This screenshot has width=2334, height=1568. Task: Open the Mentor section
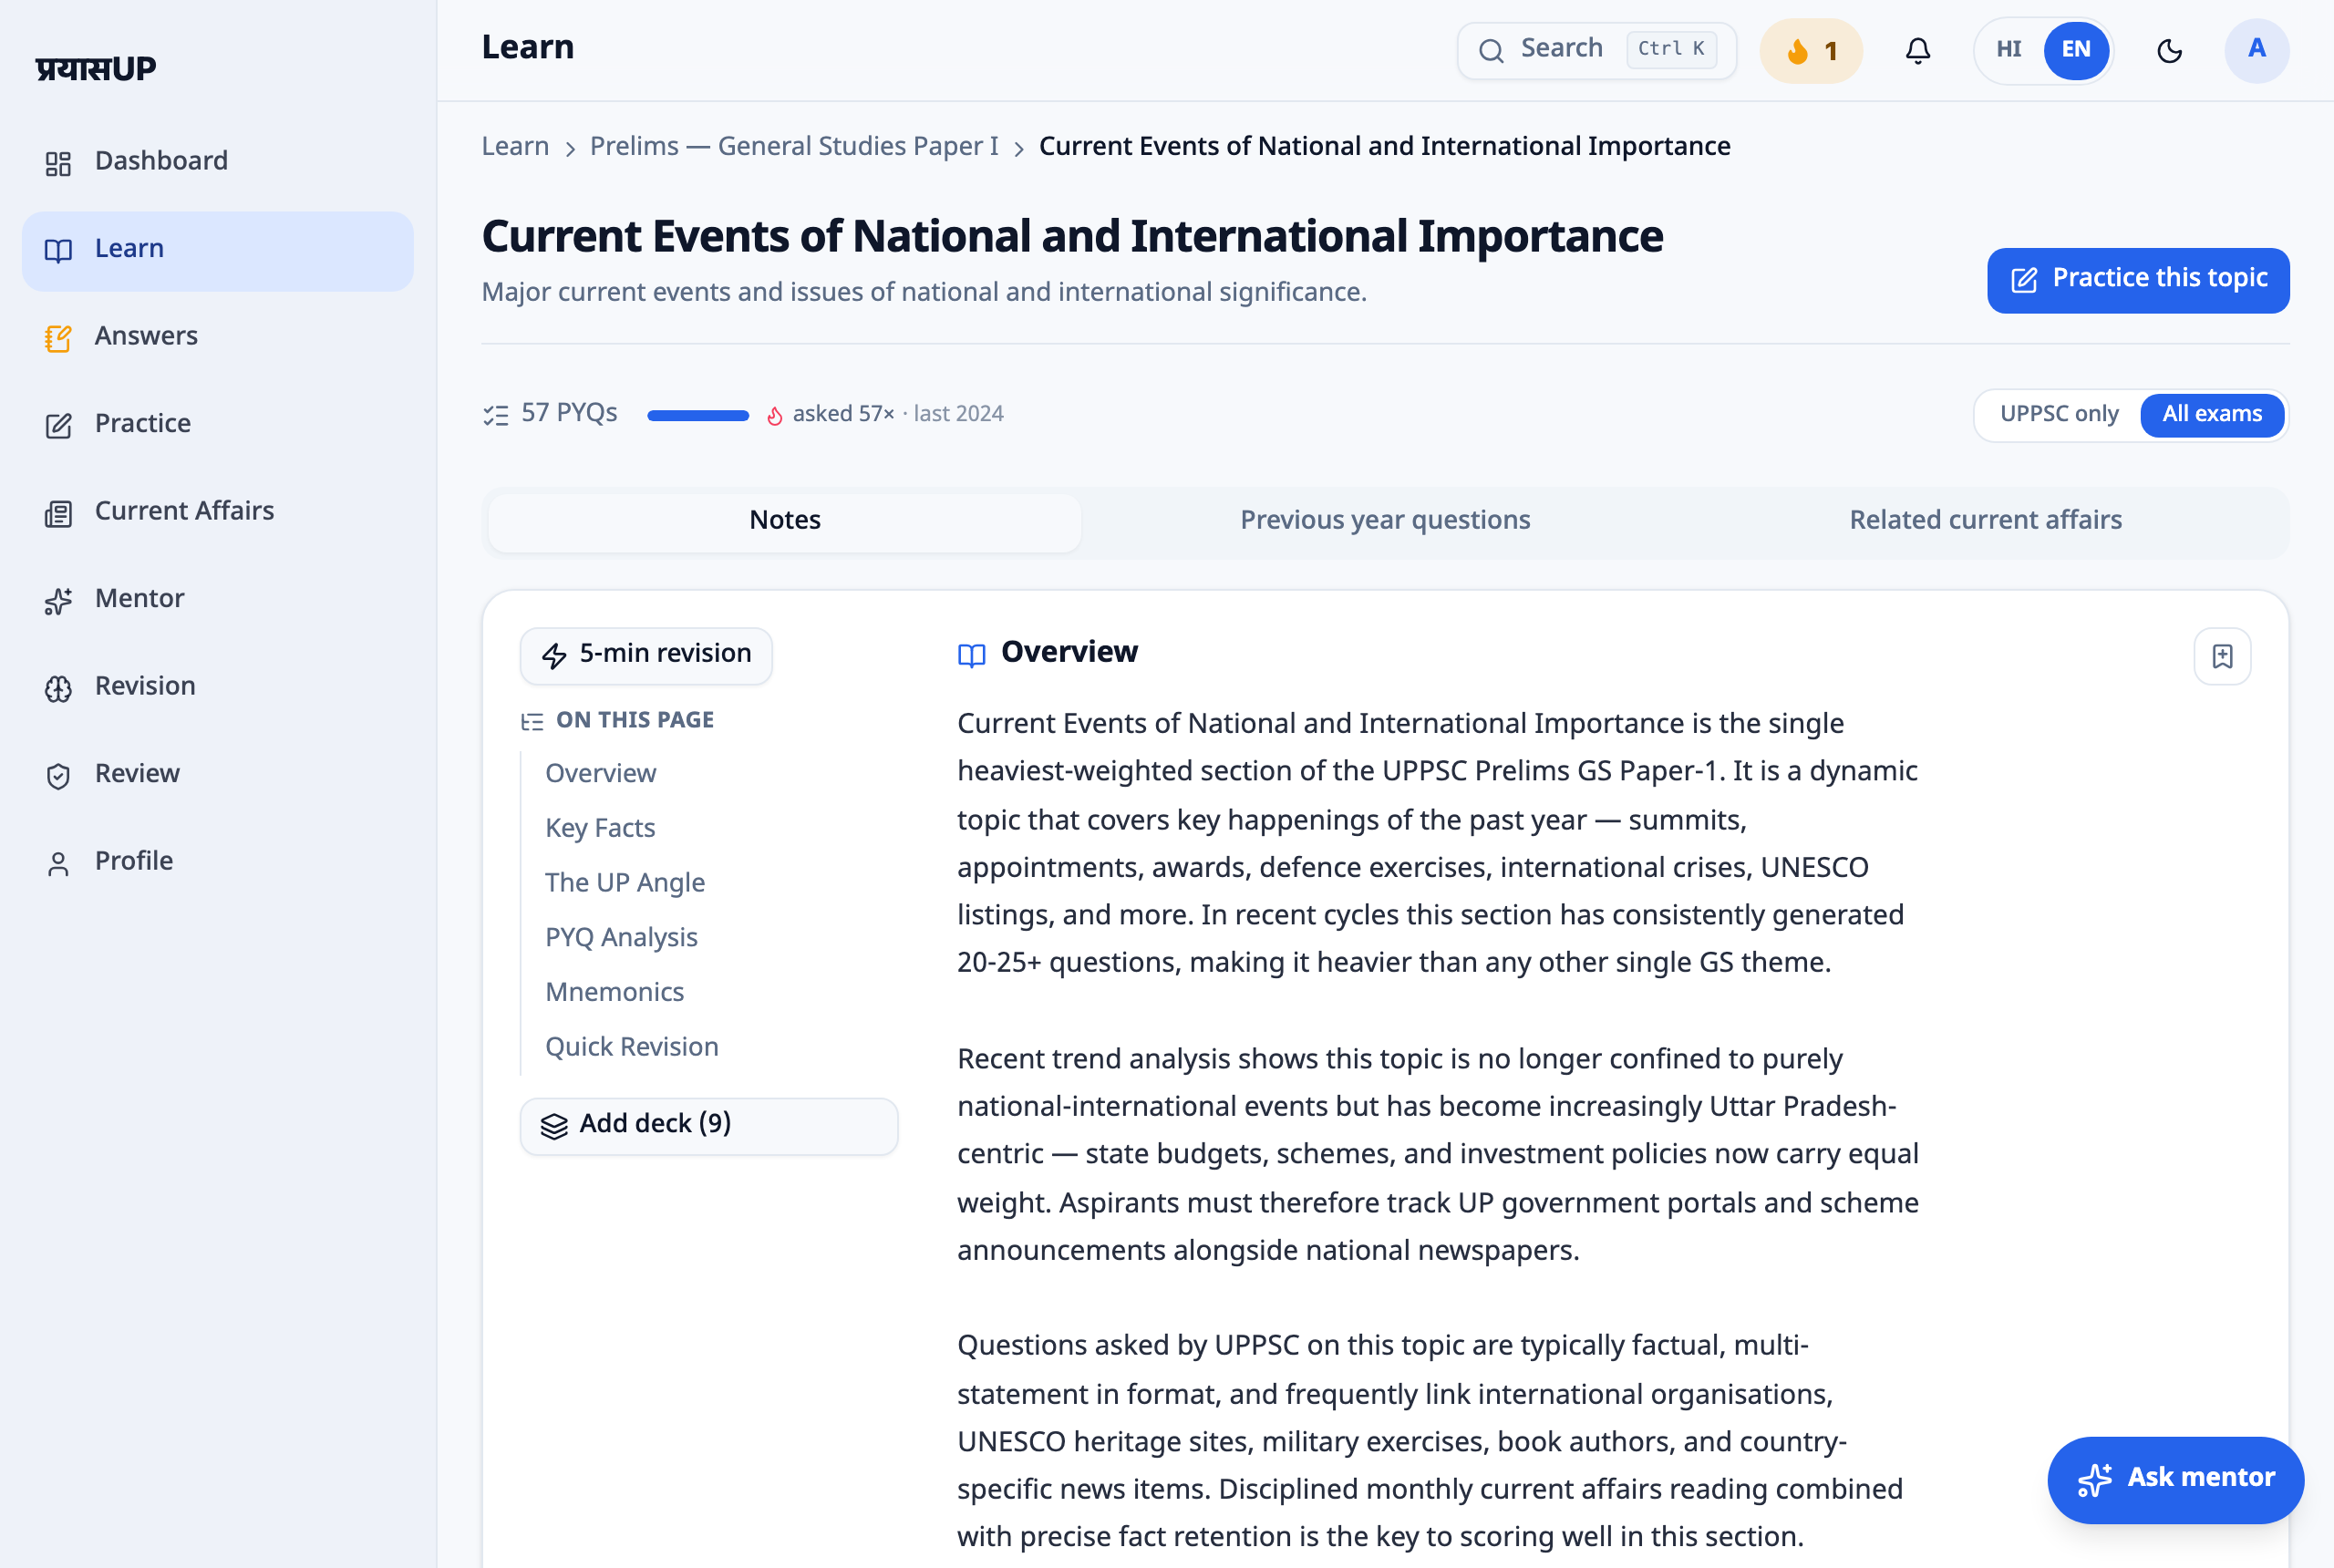click(217, 599)
